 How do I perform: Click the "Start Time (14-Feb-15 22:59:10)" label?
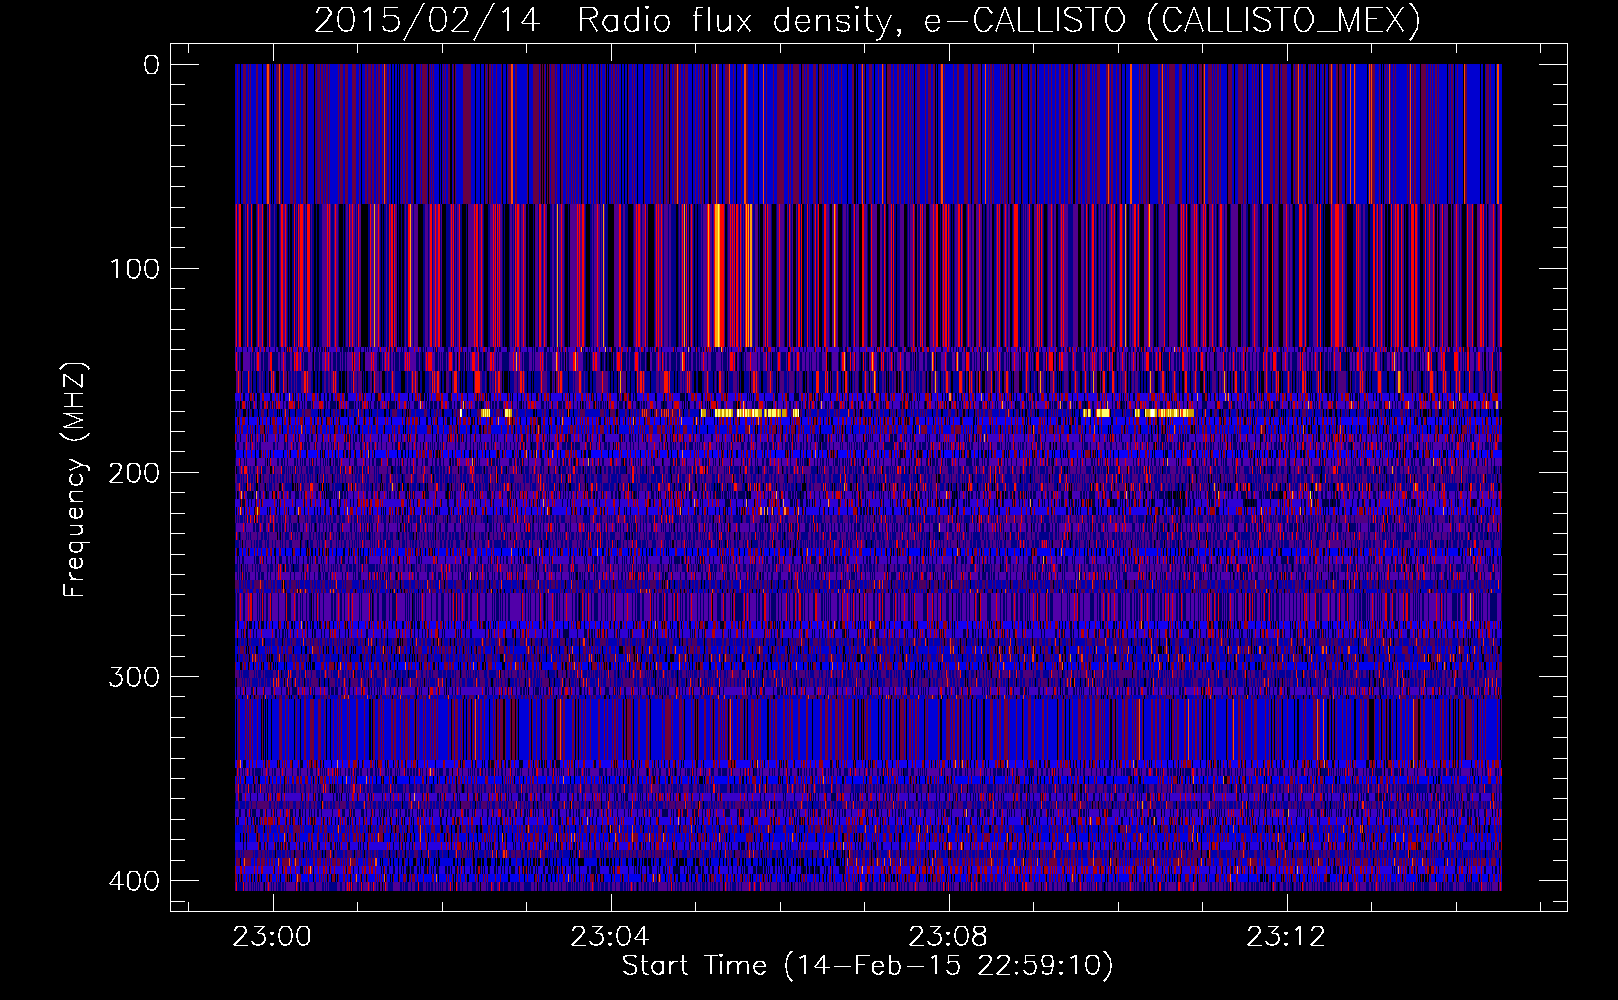(x=867, y=965)
